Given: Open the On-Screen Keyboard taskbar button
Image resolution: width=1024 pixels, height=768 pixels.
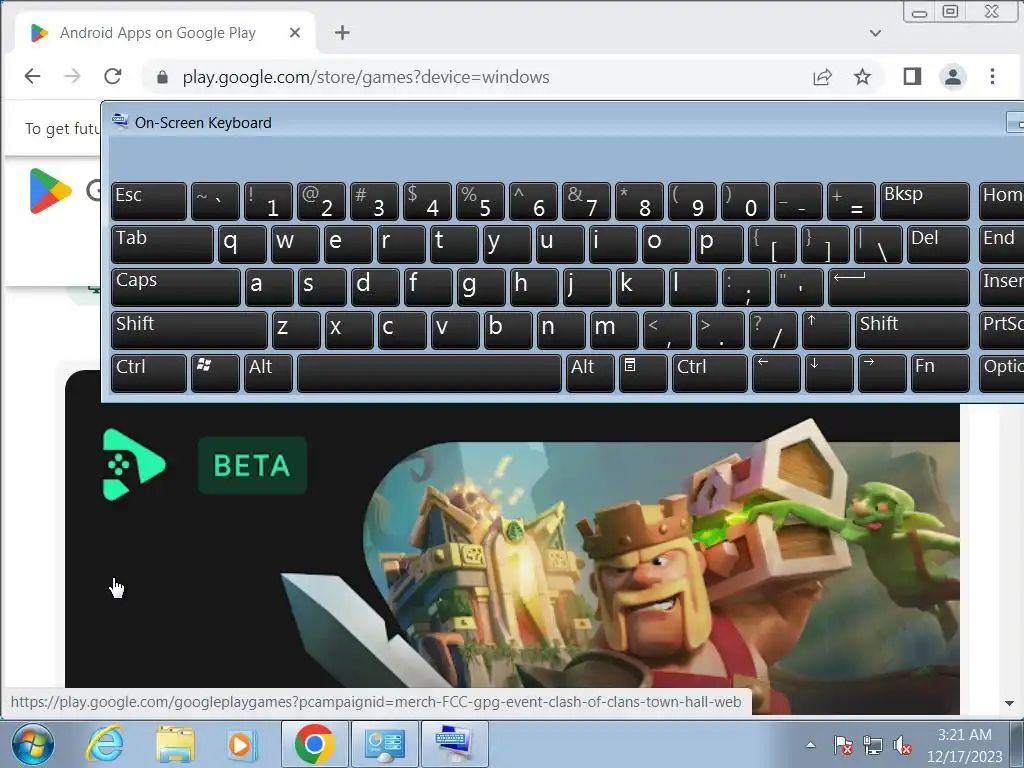Looking at the screenshot, I should pos(455,744).
